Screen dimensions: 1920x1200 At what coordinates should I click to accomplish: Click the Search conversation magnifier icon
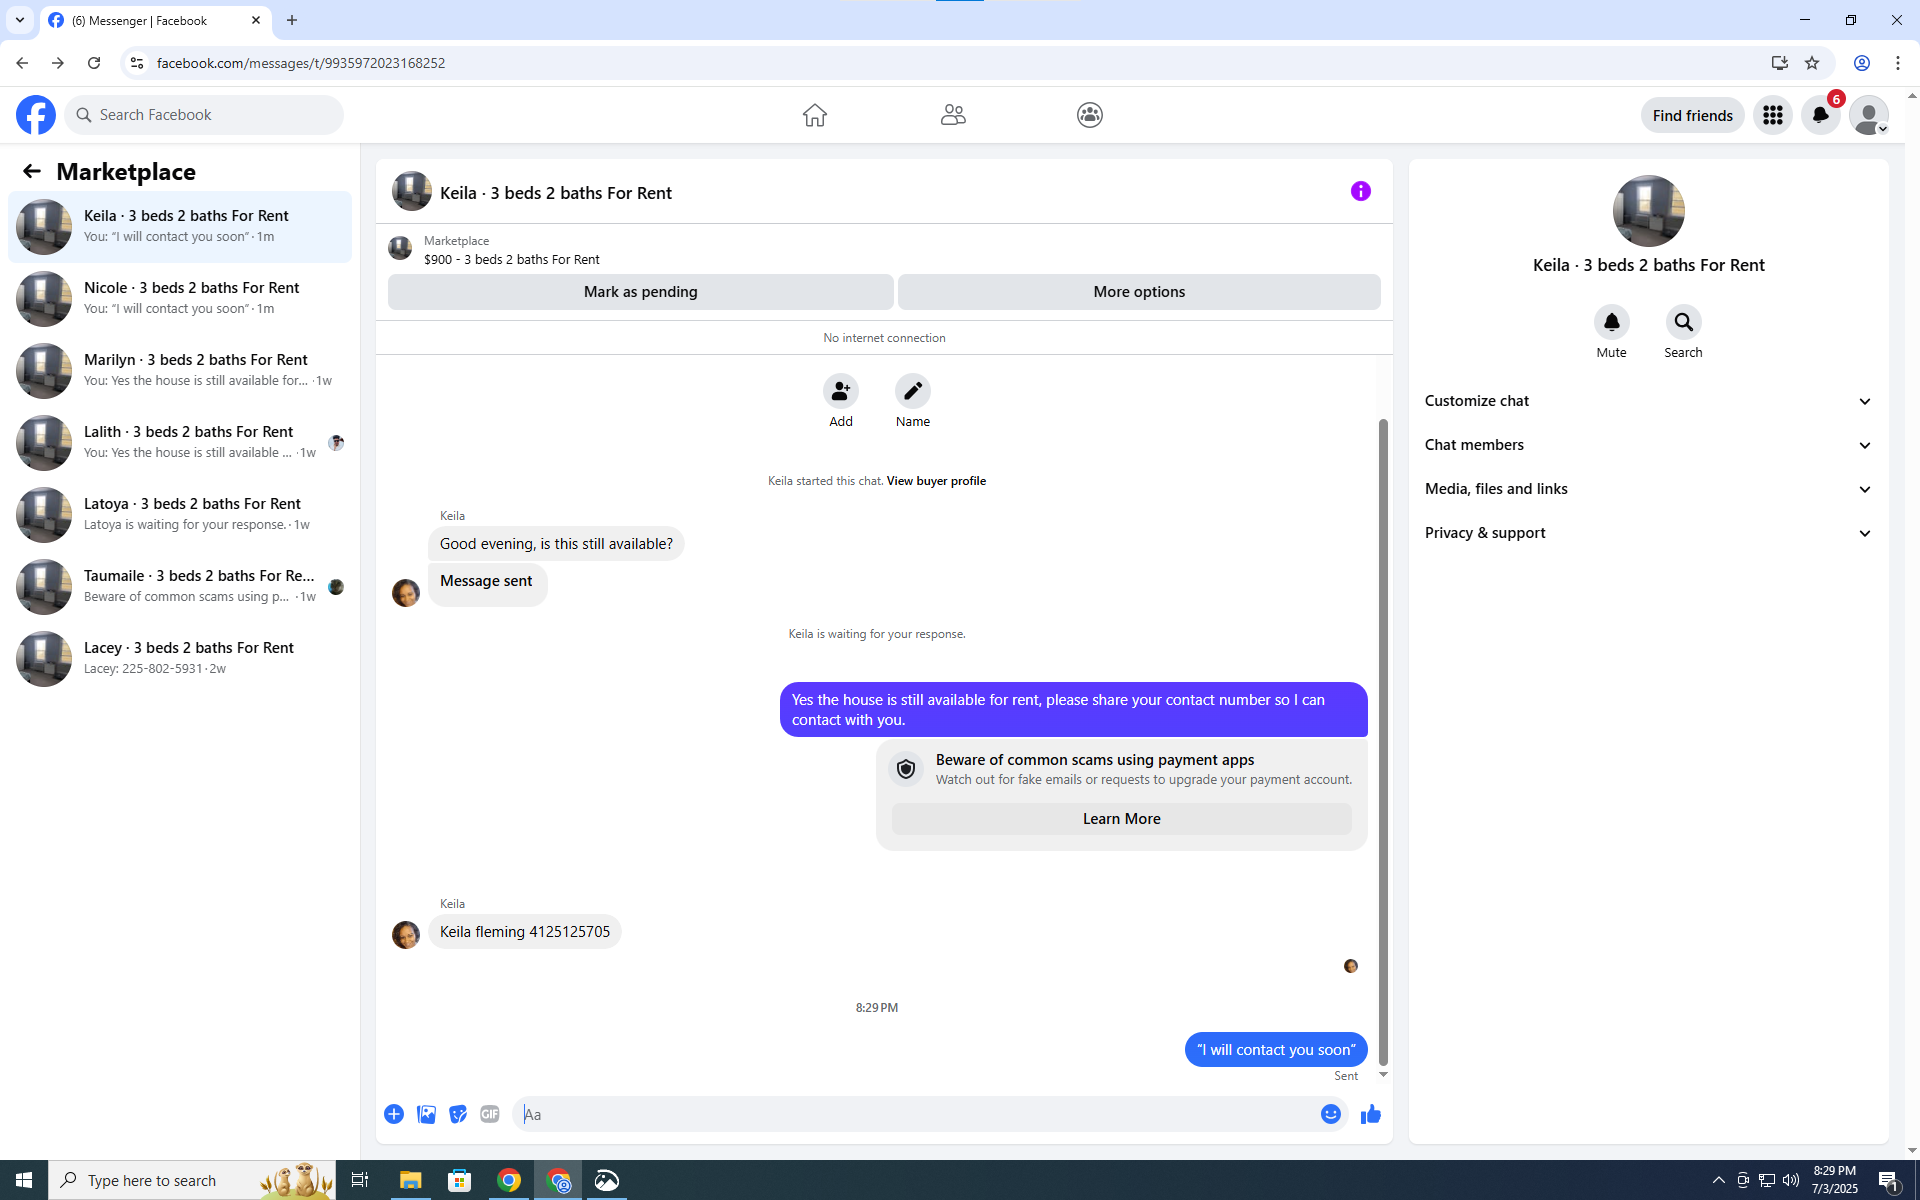coord(1683,322)
